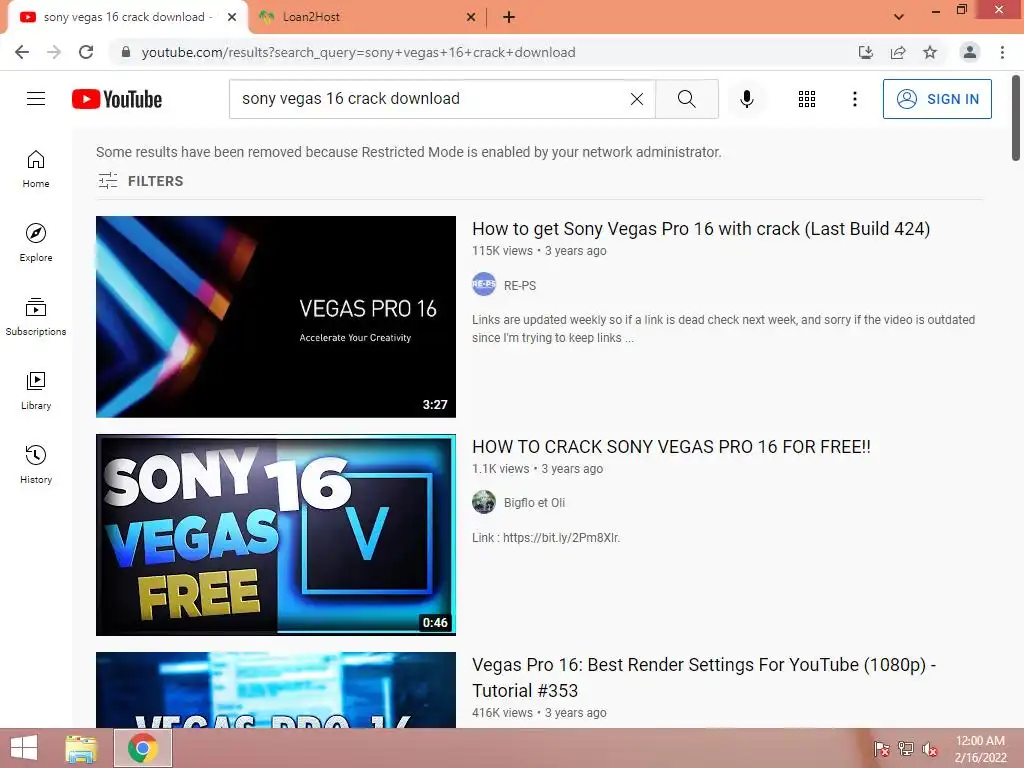Click the 0:46 duration badge
This screenshot has width=1024, height=768.
(435, 622)
